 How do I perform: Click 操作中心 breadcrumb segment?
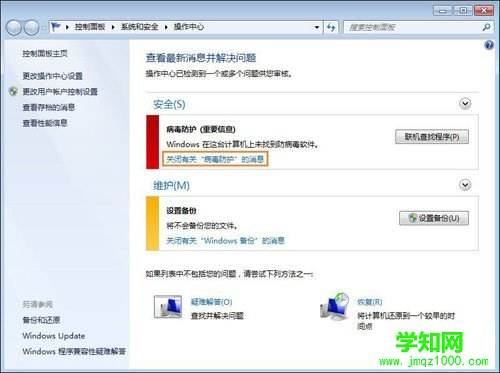click(x=189, y=27)
